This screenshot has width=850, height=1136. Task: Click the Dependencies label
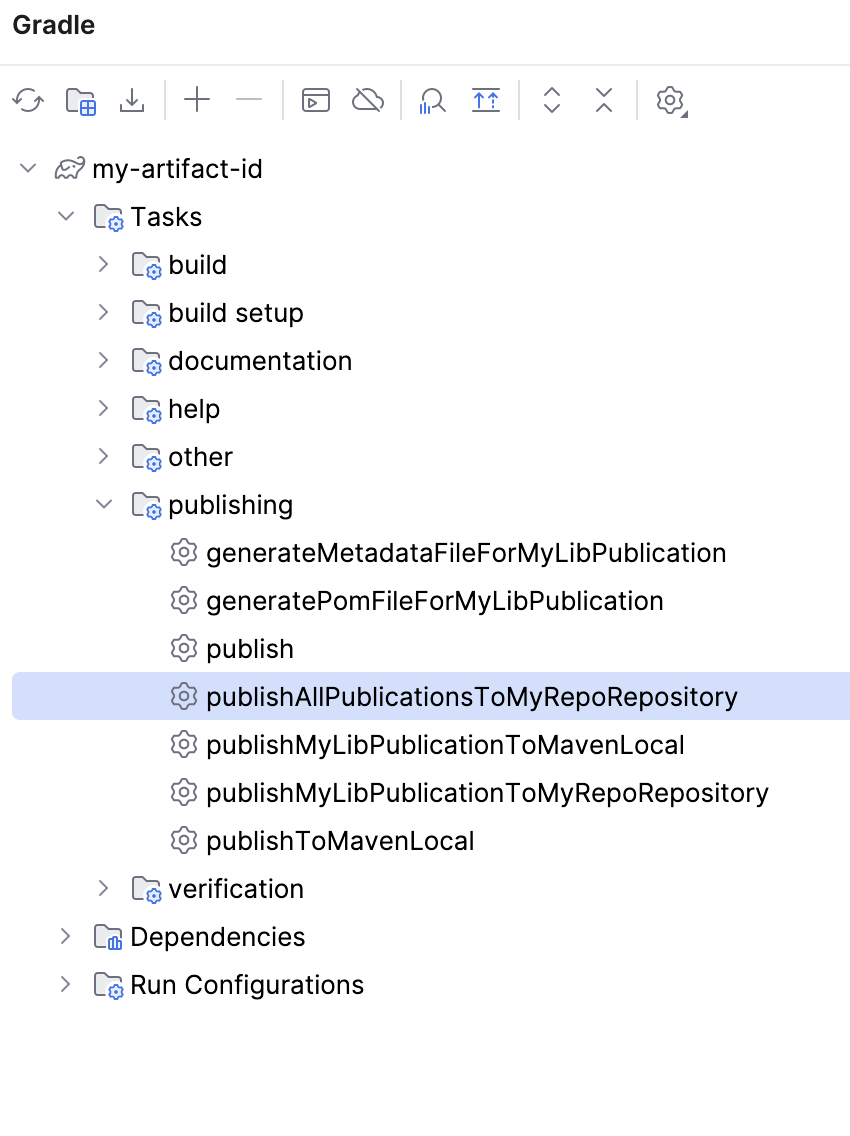point(217,937)
